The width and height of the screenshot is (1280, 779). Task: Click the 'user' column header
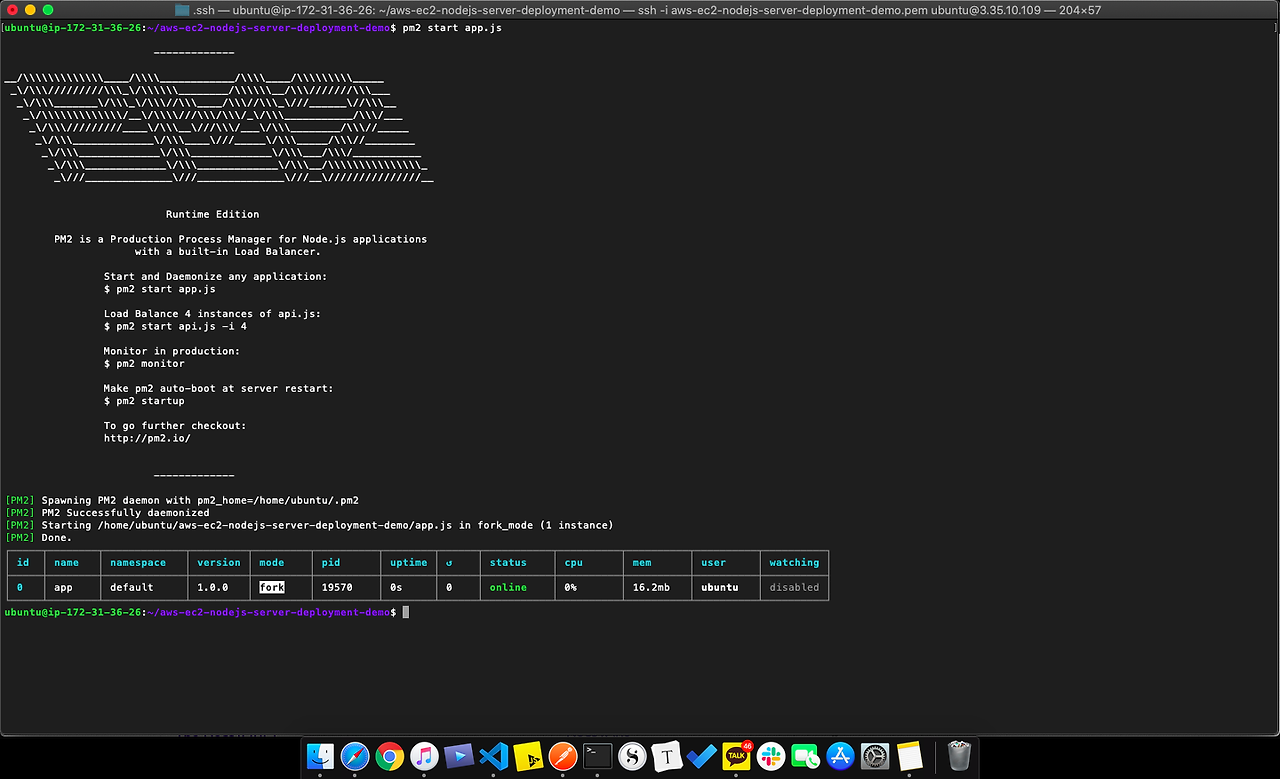714,562
